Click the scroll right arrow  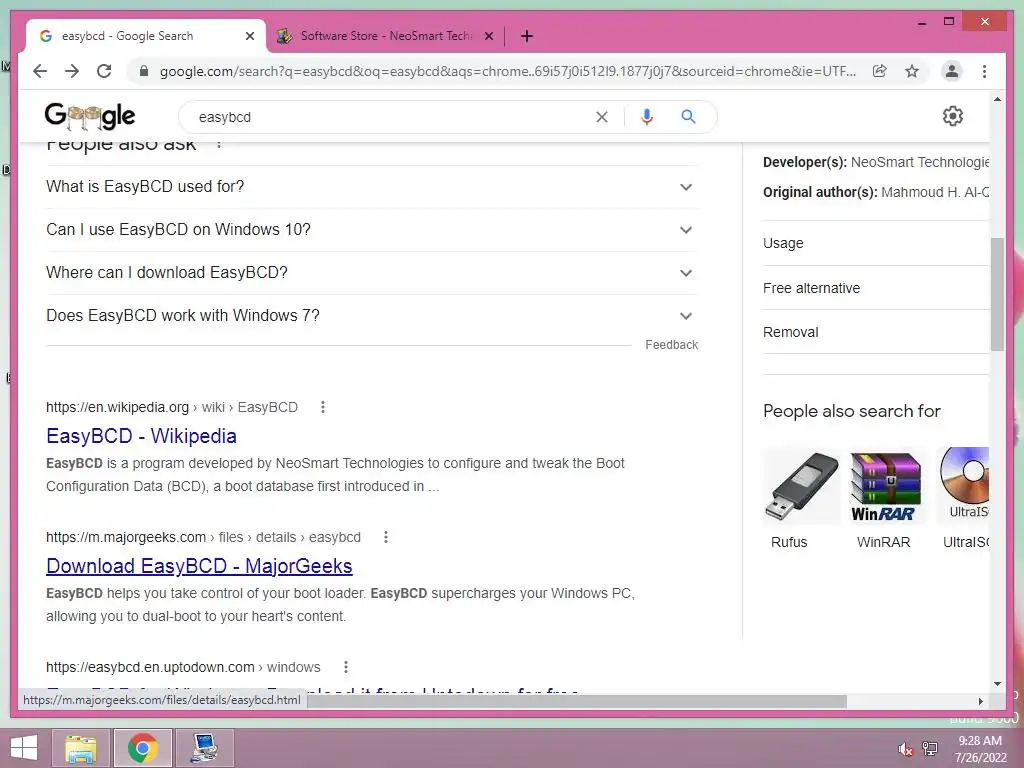(x=980, y=701)
